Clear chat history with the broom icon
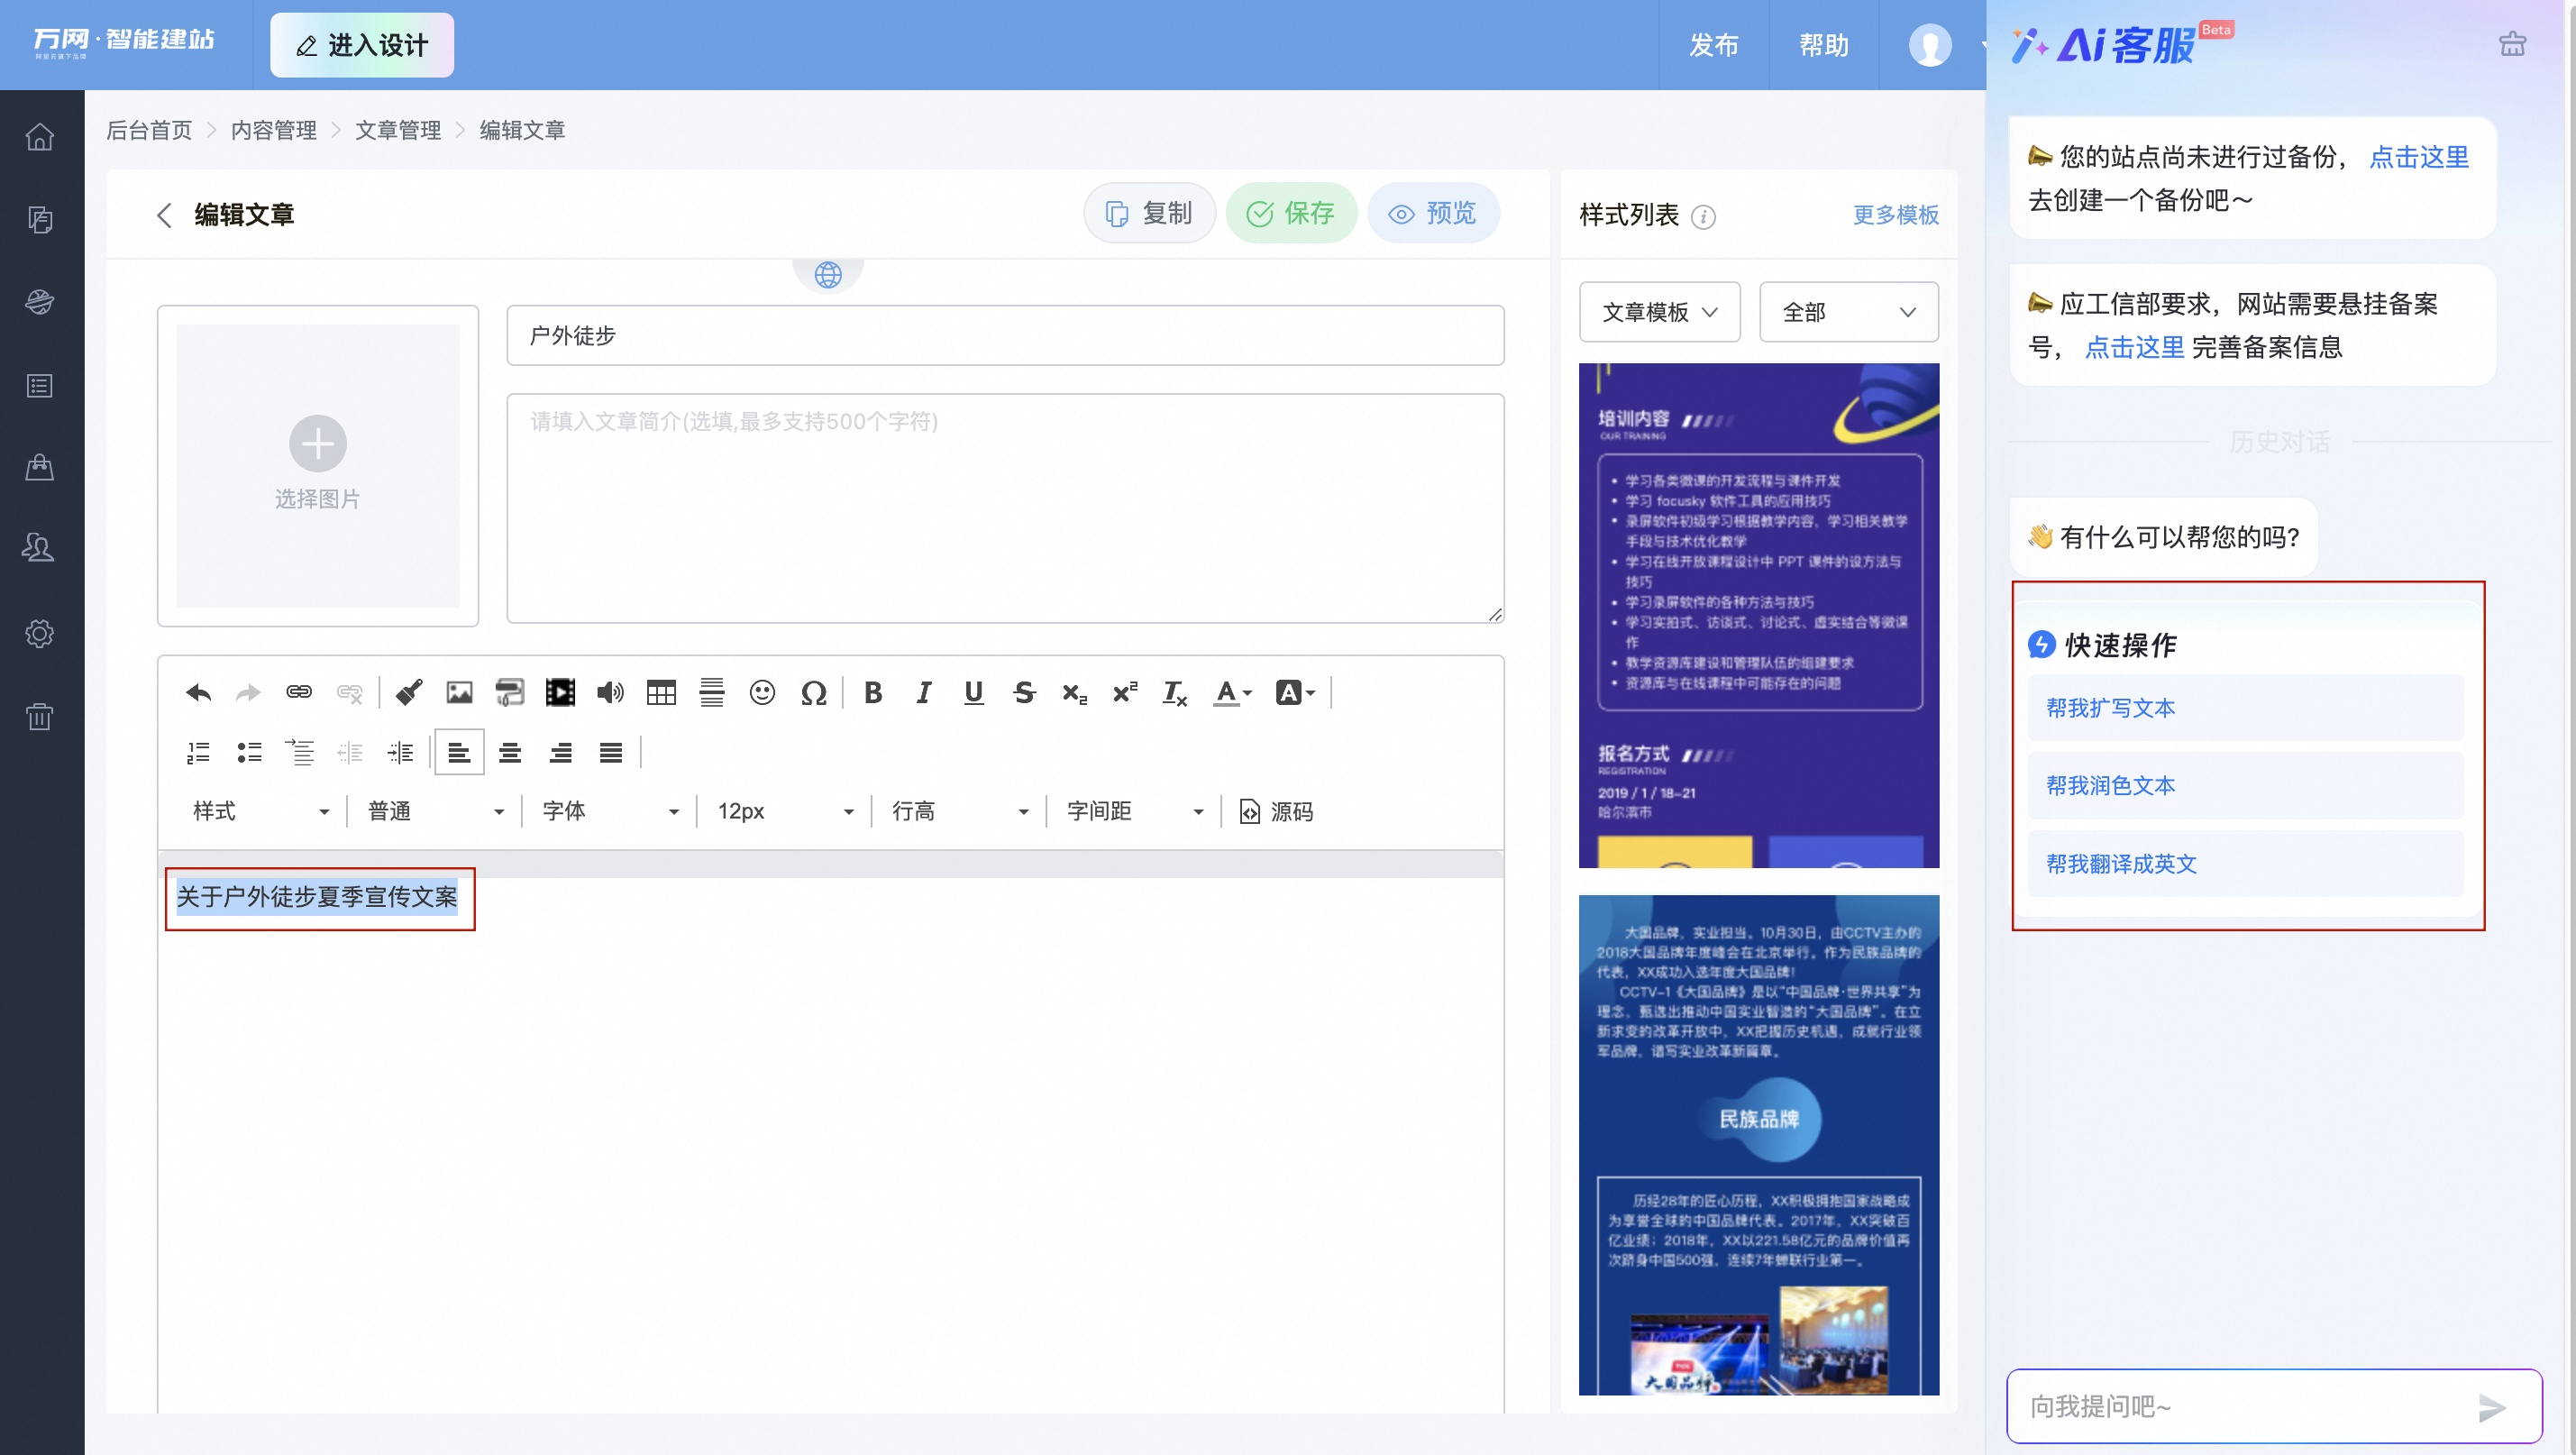The image size is (2576, 1455). pos(2513,45)
